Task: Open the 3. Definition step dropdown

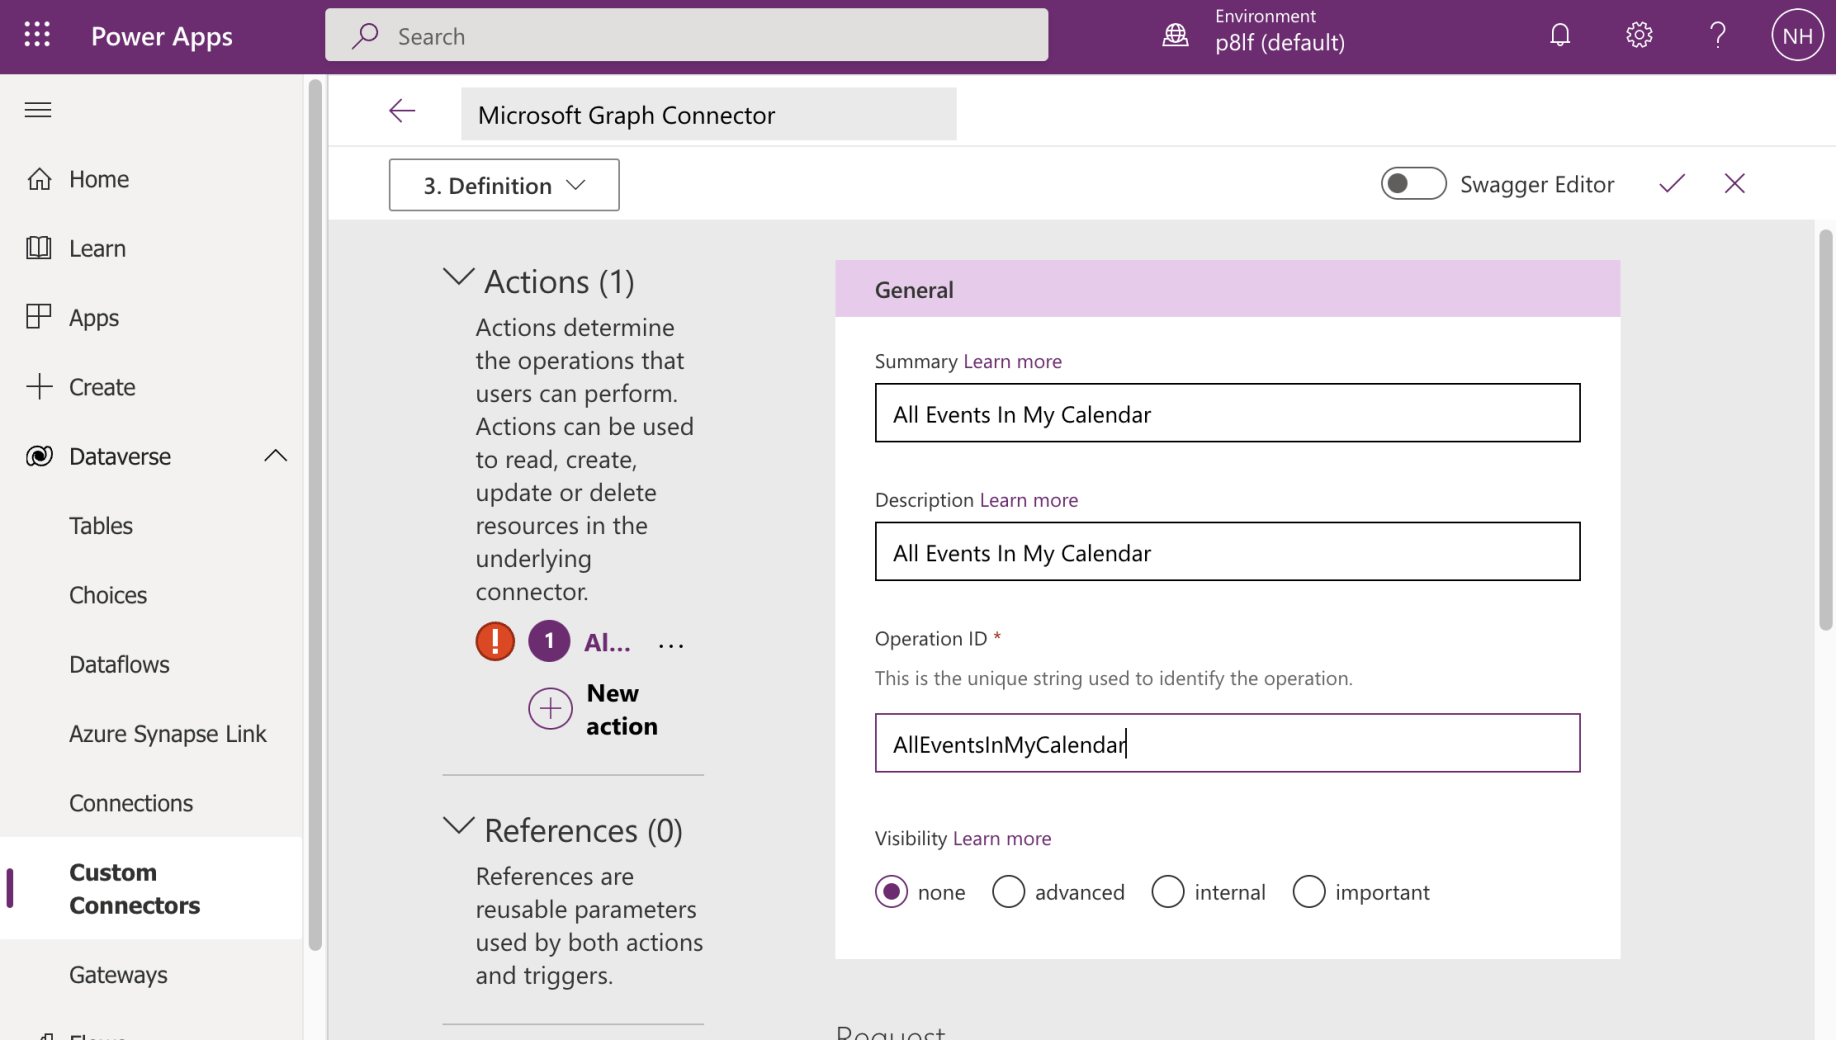Action: [x=504, y=185]
